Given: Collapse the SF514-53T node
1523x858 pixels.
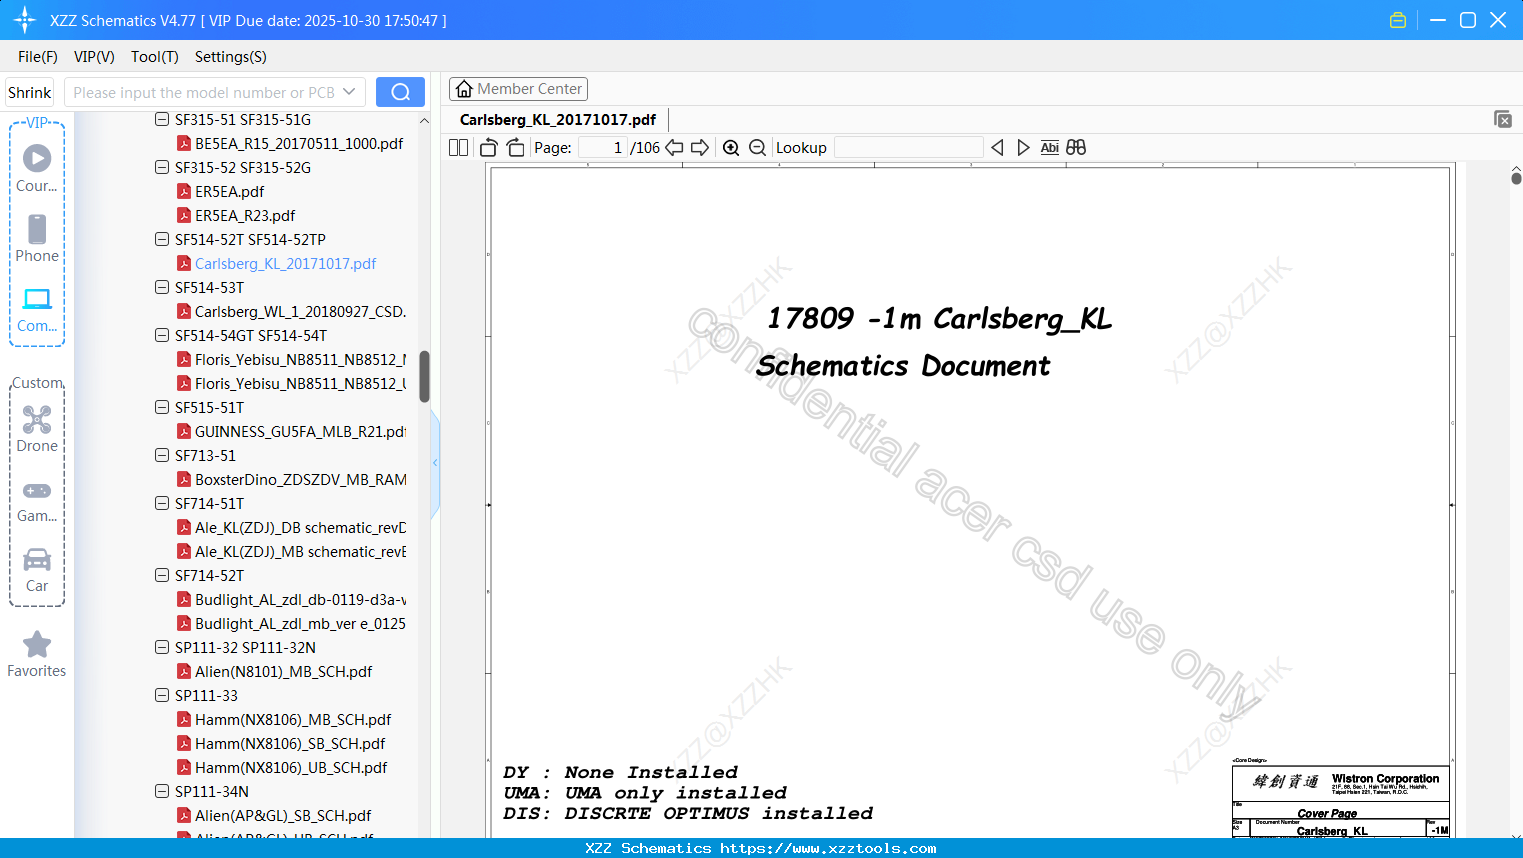Looking at the screenshot, I should click(x=162, y=287).
